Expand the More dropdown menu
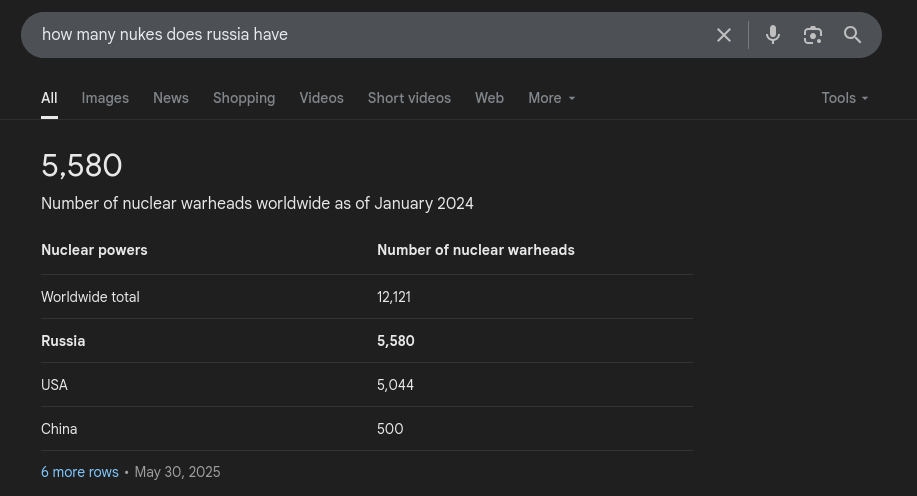 pyautogui.click(x=551, y=98)
